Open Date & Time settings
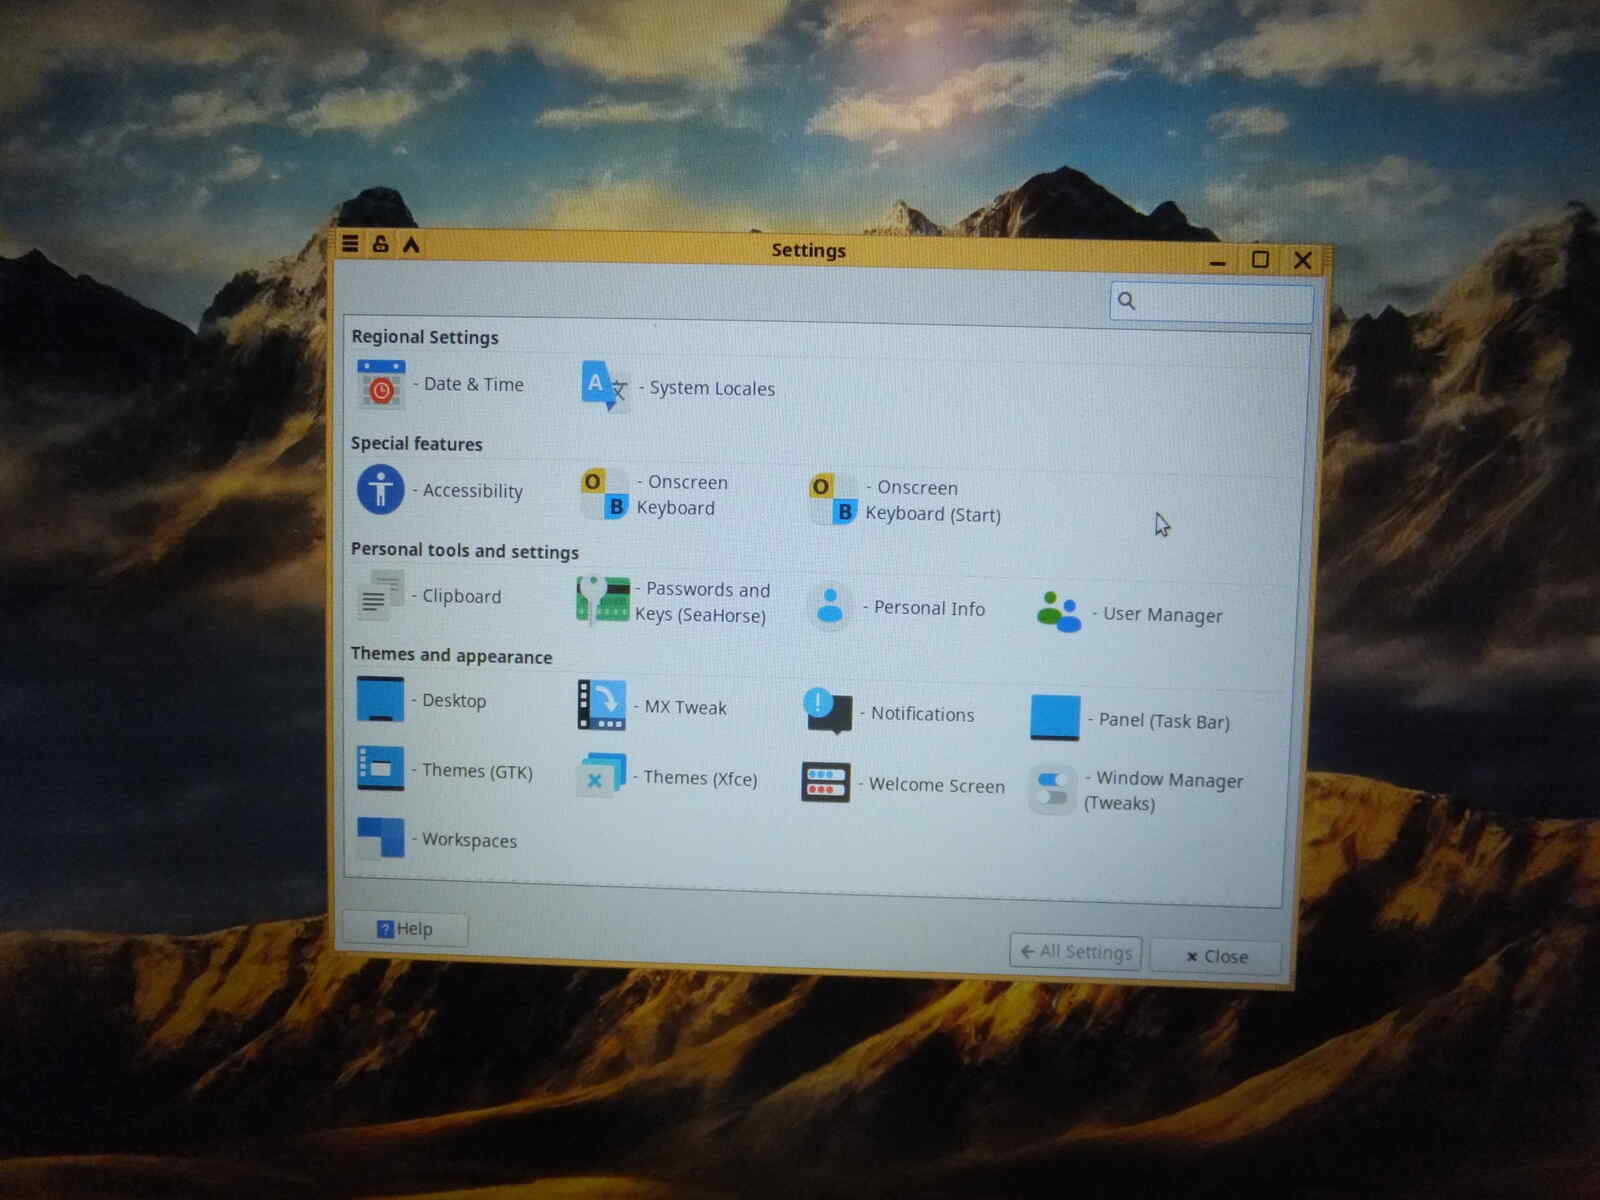This screenshot has width=1600, height=1200. [441, 384]
